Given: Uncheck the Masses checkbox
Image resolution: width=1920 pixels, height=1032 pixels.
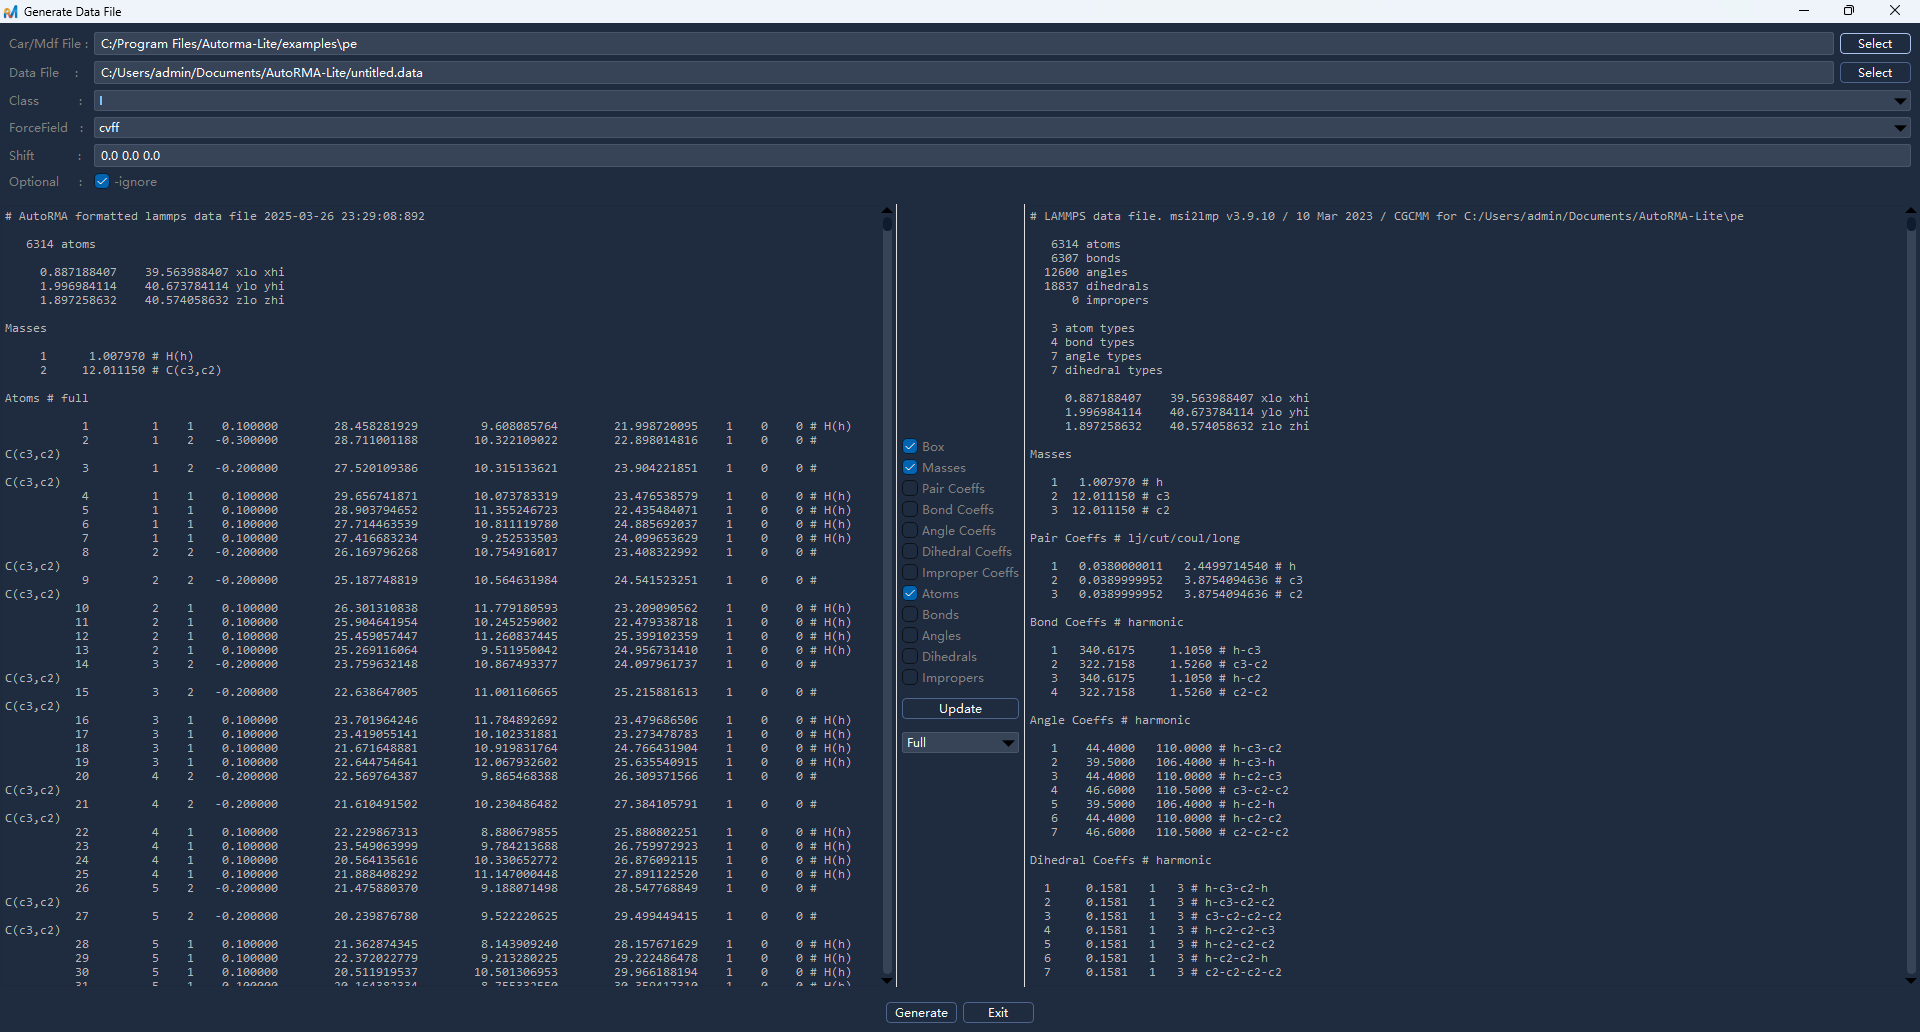Looking at the screenshot, I should pyautogui.click(x=910, y=467).
